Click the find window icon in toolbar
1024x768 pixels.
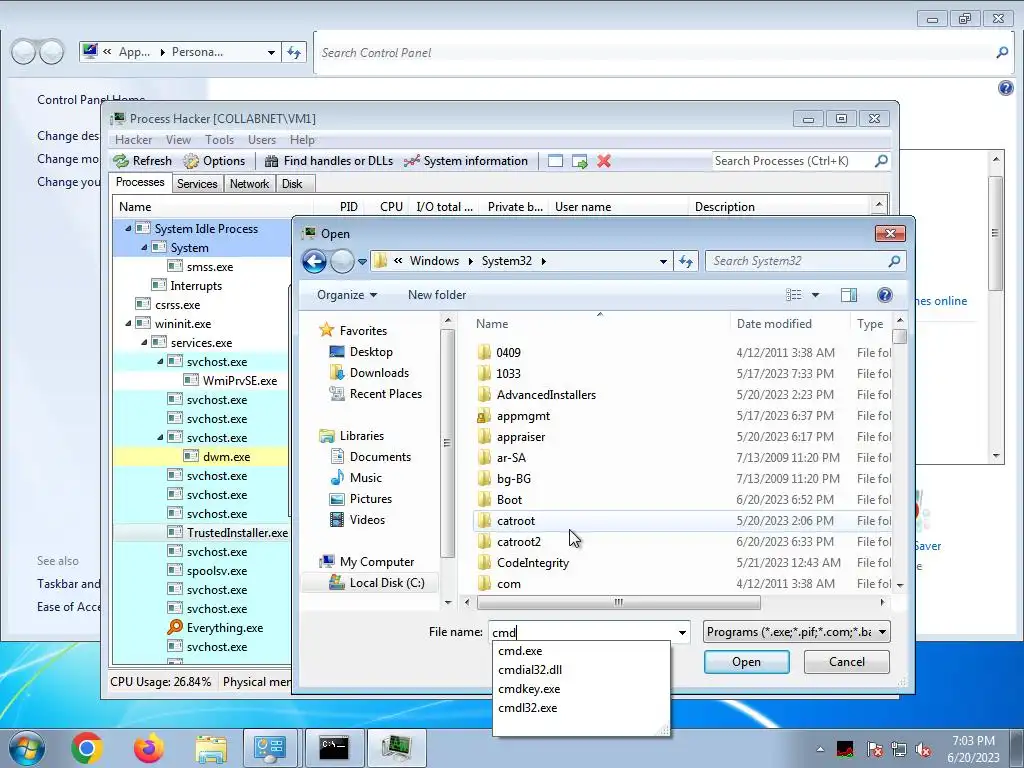coord(555,161)
